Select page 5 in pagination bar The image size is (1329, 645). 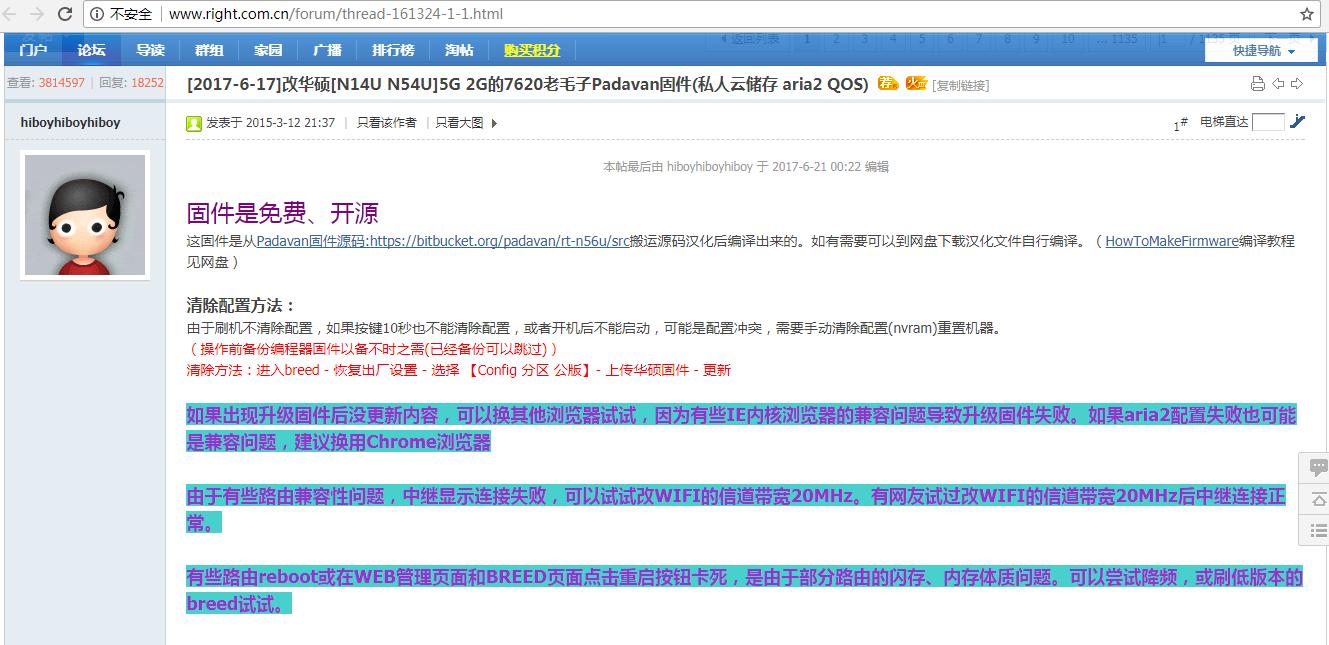point(921,36)
